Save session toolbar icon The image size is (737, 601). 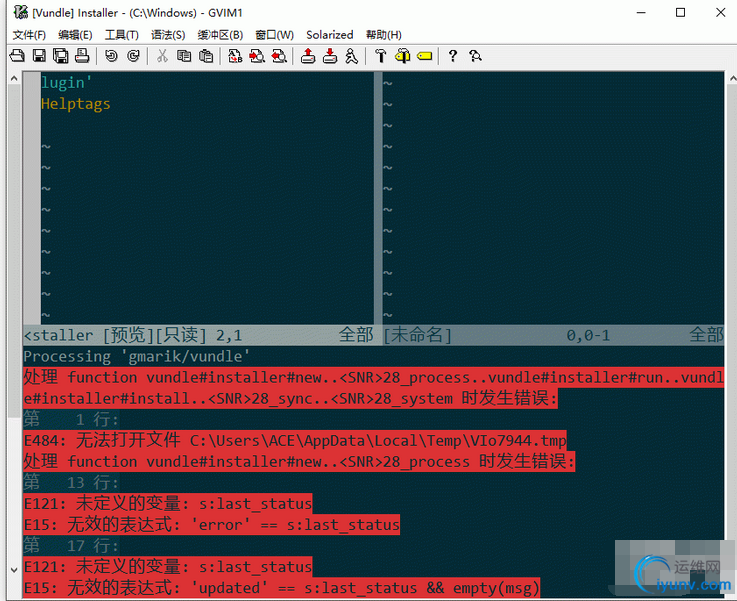click(x=330, y=56)
